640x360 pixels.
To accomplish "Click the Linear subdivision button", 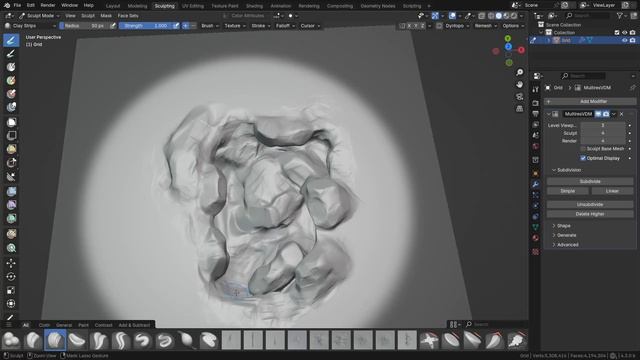I will click(x=612, y=191).
